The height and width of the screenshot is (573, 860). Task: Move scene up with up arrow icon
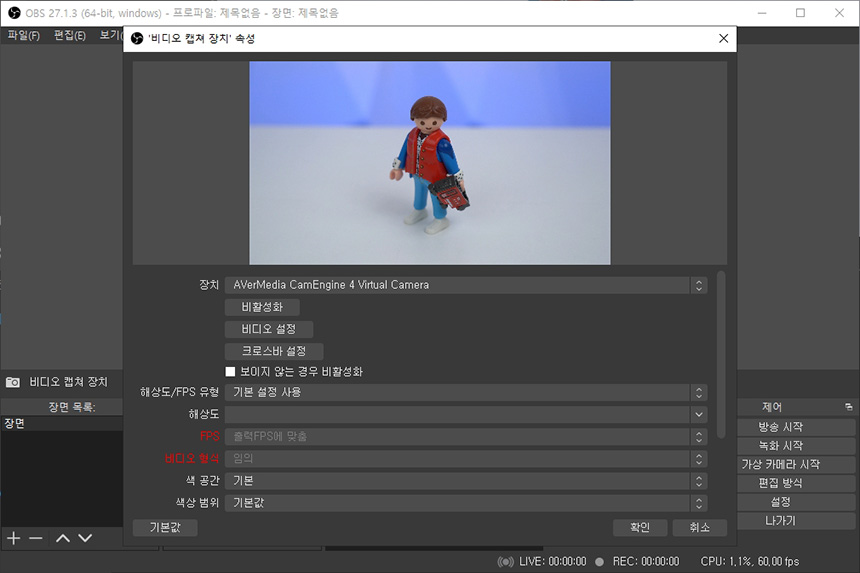(x=63, y=538)
